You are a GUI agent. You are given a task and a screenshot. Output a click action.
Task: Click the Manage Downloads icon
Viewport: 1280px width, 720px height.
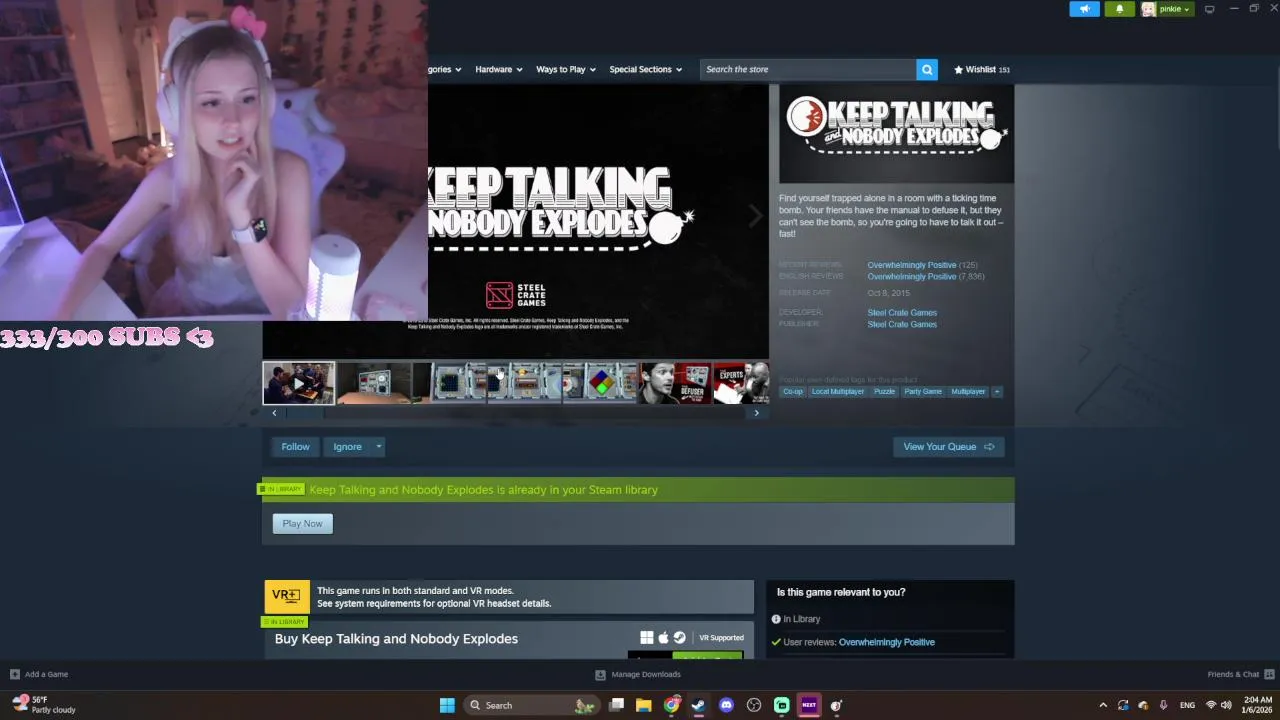pyautogui.click(x=600, y=674)
